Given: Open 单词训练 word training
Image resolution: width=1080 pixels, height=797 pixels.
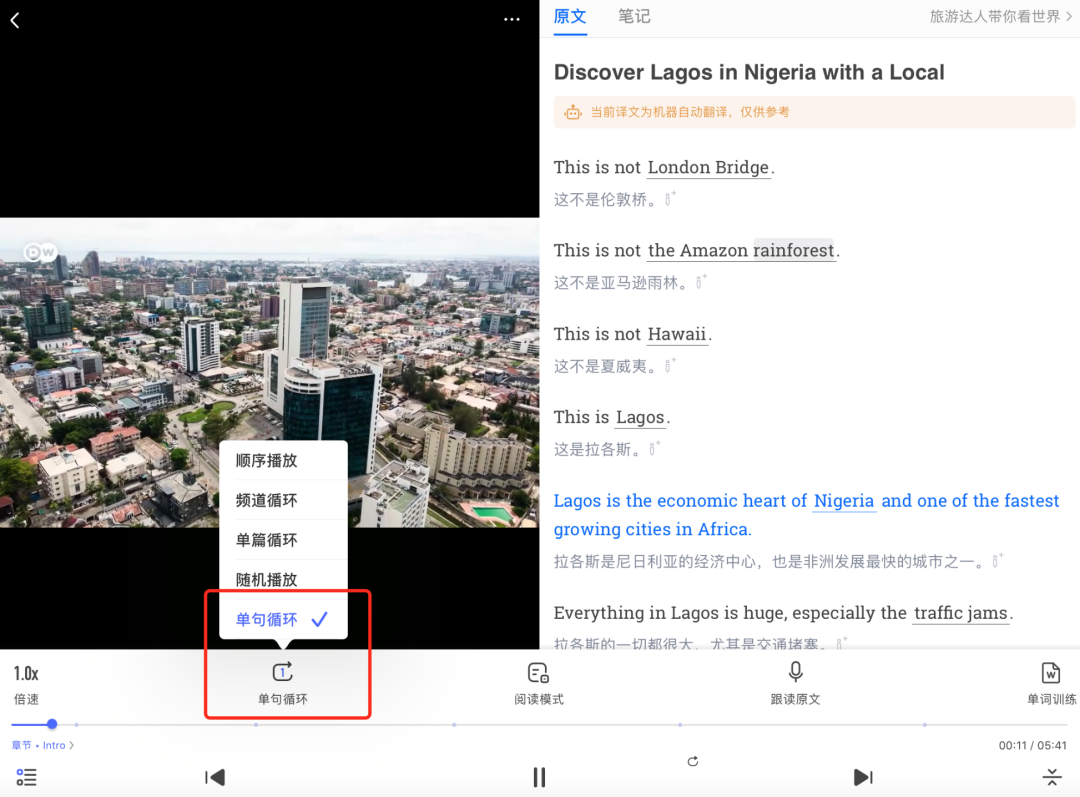Looking at the screenshot, I should pos(1051,683).
